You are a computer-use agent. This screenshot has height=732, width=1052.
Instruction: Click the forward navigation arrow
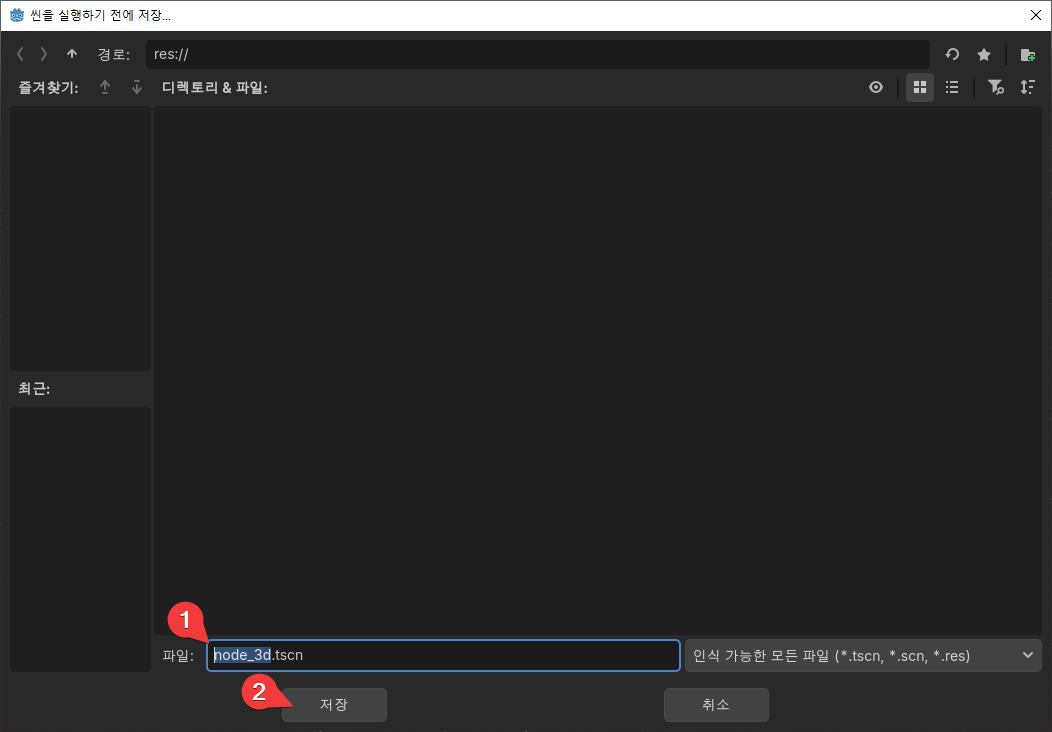click(x=44, y=54)
